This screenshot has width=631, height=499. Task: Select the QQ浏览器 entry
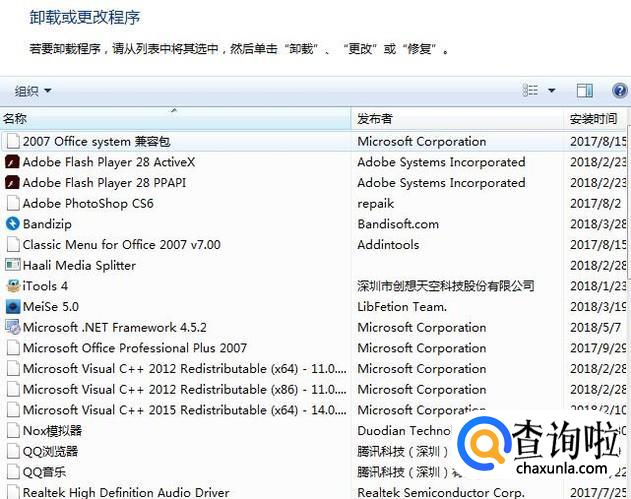point(50,452)
